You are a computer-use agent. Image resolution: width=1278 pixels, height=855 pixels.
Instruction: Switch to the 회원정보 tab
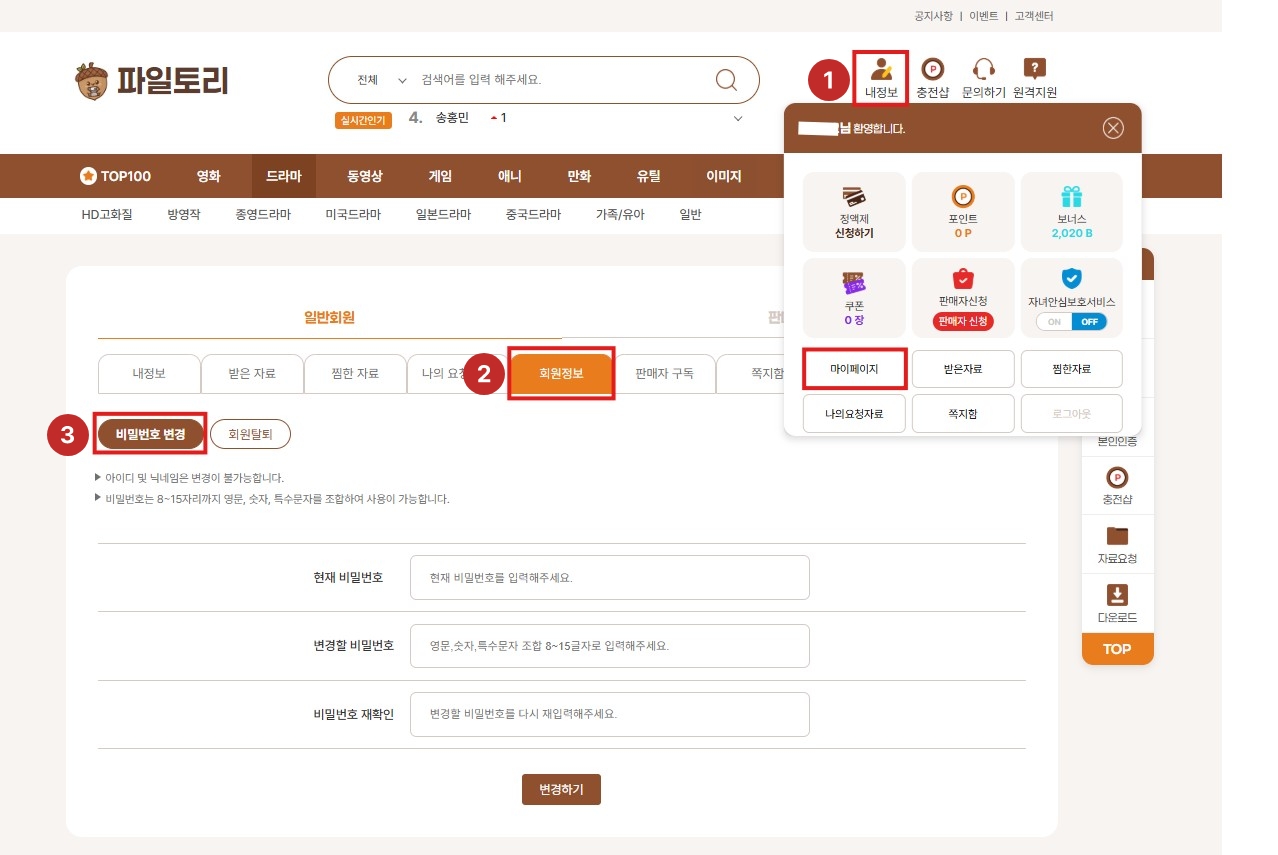(561, 373)
